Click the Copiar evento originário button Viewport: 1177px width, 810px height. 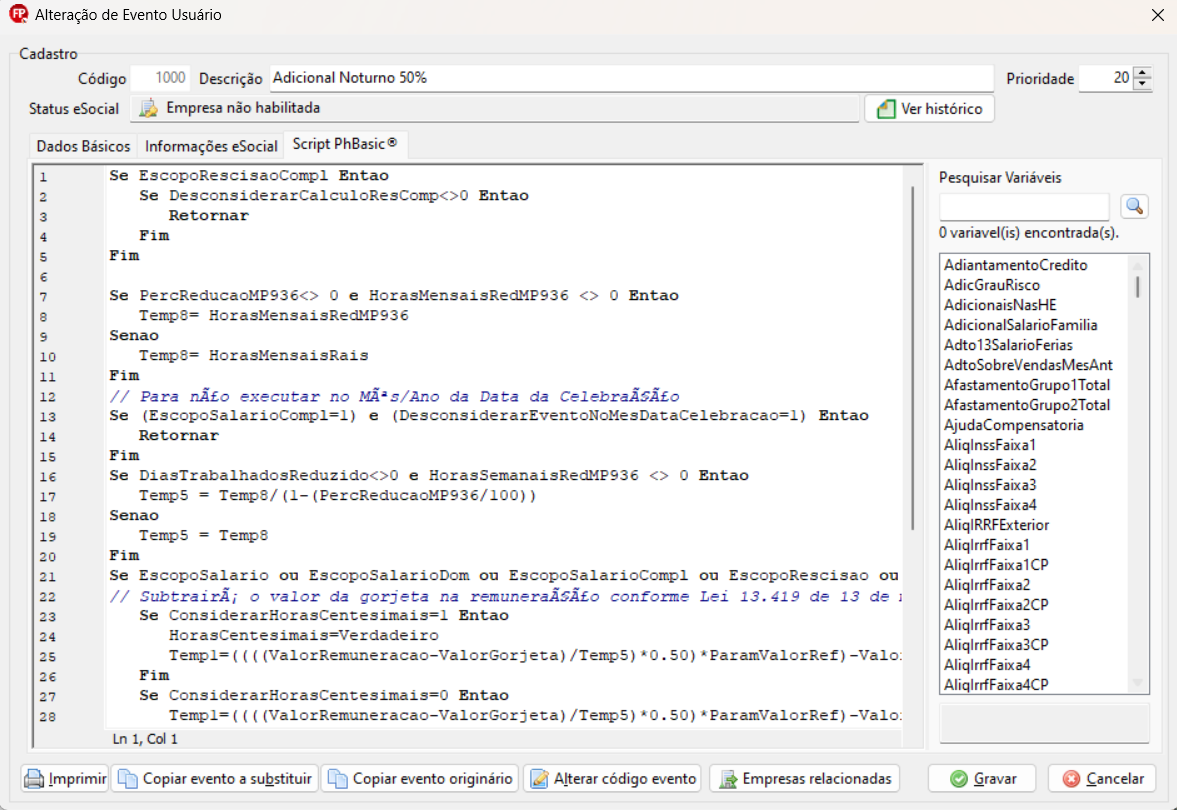tap(420, 779)
